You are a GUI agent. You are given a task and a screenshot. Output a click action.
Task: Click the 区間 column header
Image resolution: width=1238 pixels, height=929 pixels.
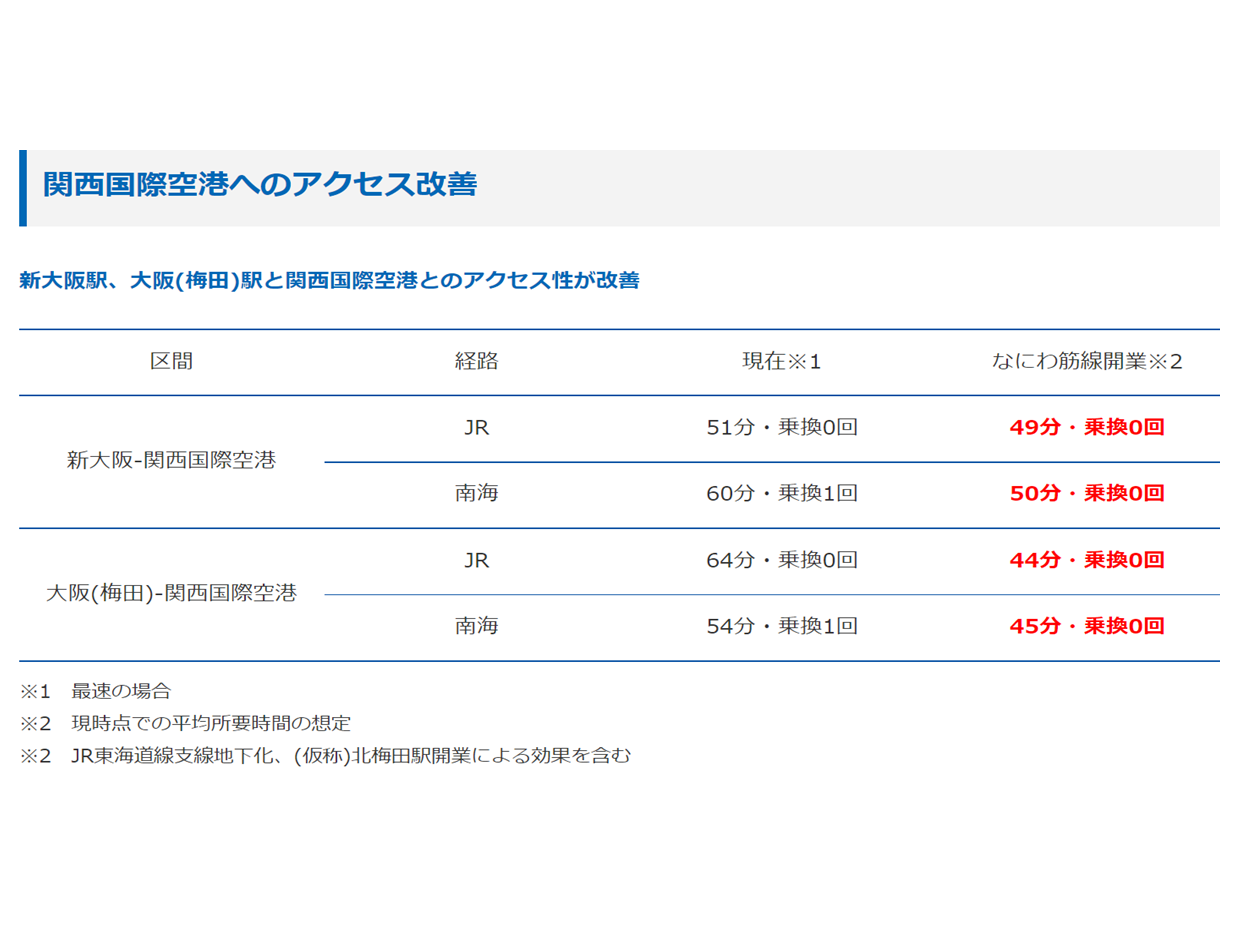pyautogui.click(x=171, y=362)
